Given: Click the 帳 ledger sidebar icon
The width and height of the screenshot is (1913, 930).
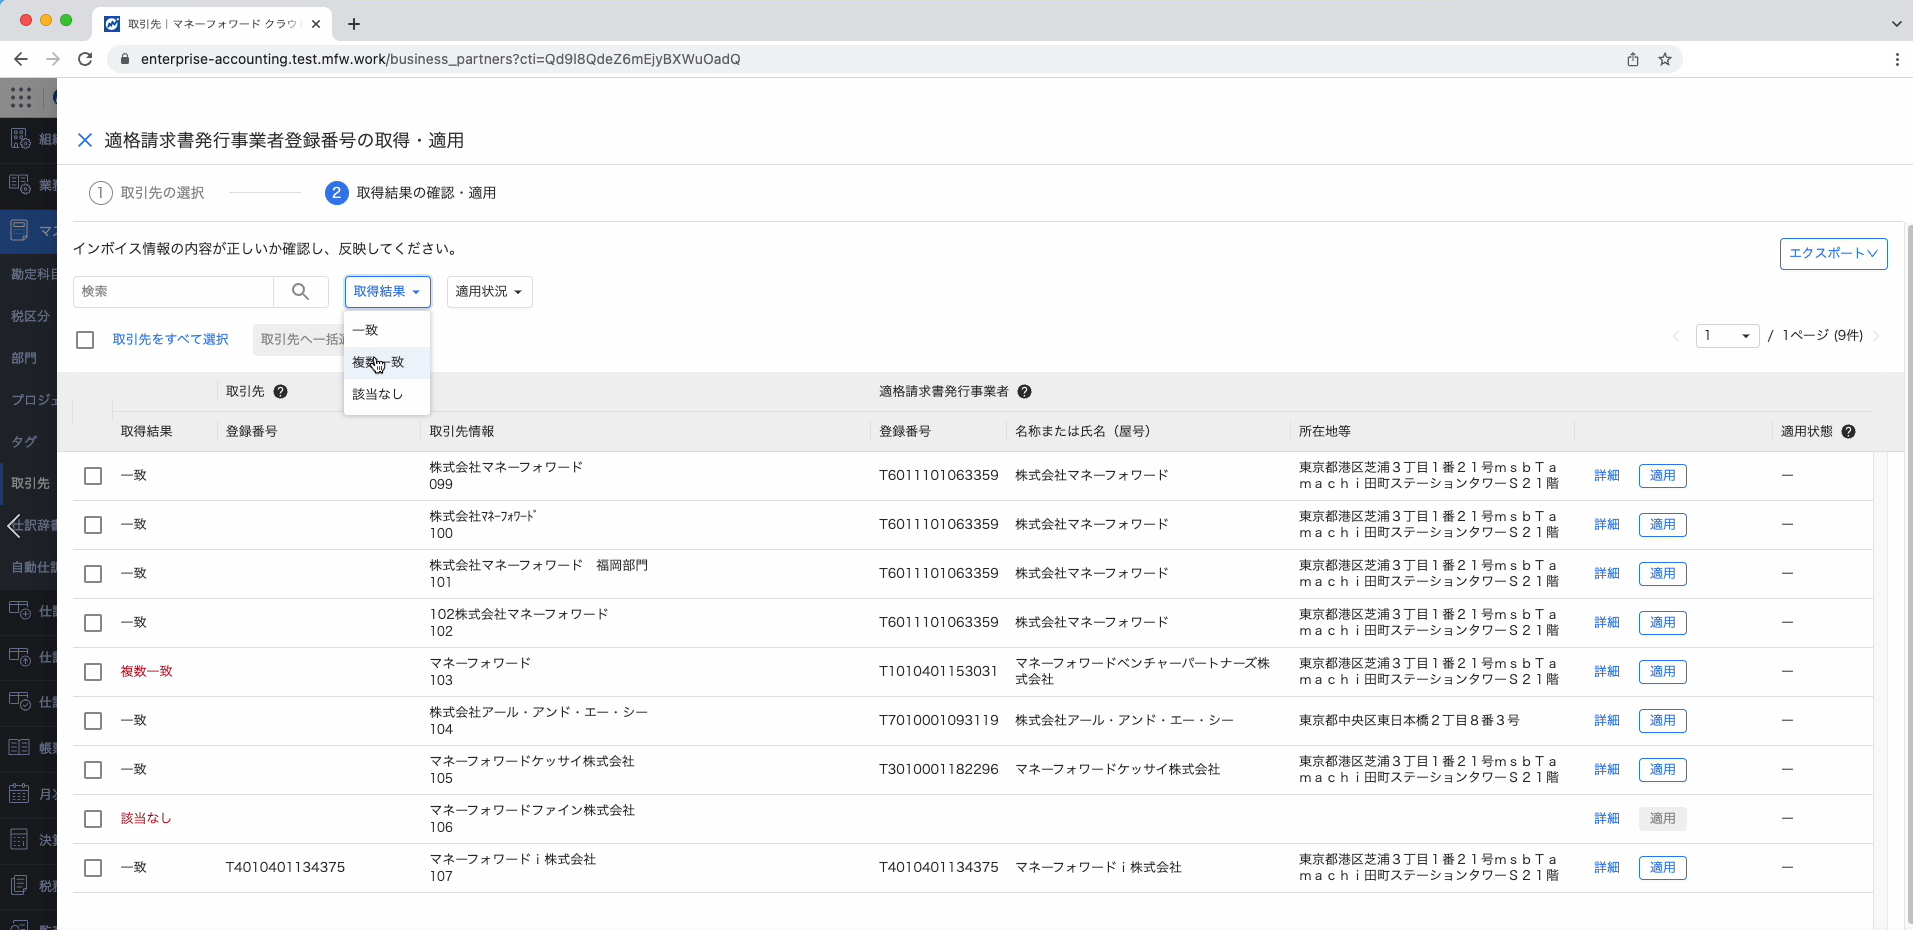Looking at the screenshot, I should pyautogui.click(x=20, y=747).
